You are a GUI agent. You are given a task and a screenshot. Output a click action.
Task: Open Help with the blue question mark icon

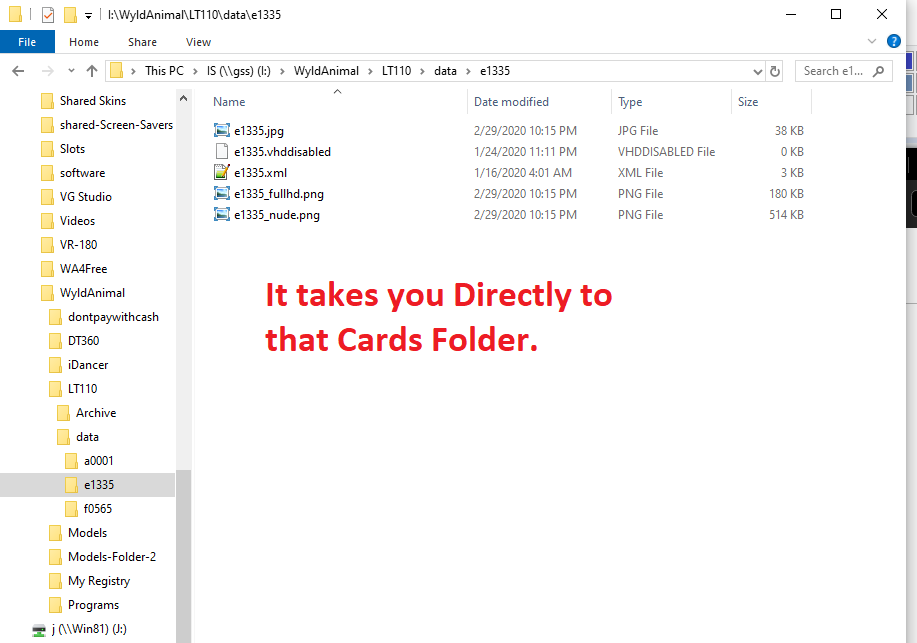pos(894,42)
